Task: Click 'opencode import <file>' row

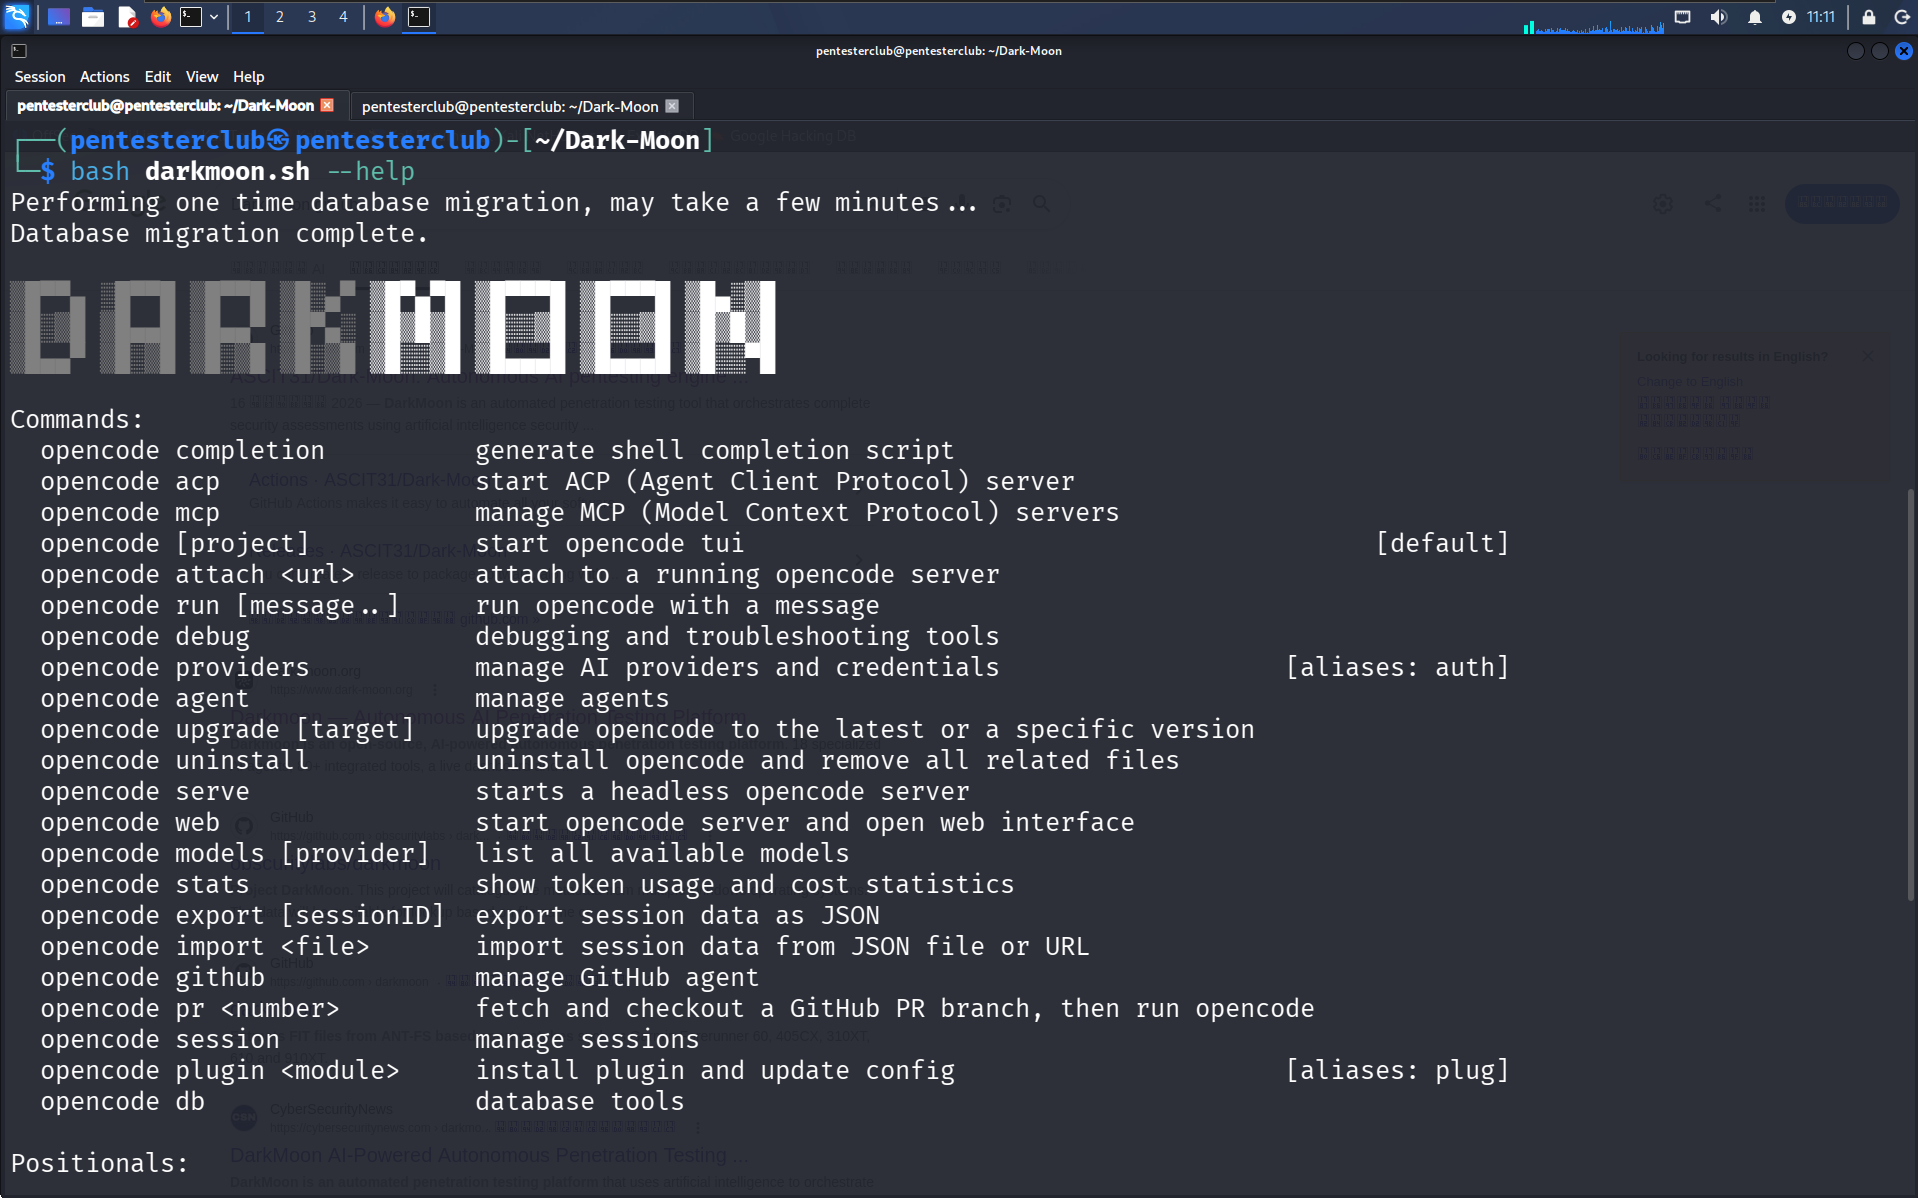Action: (565, 946)
